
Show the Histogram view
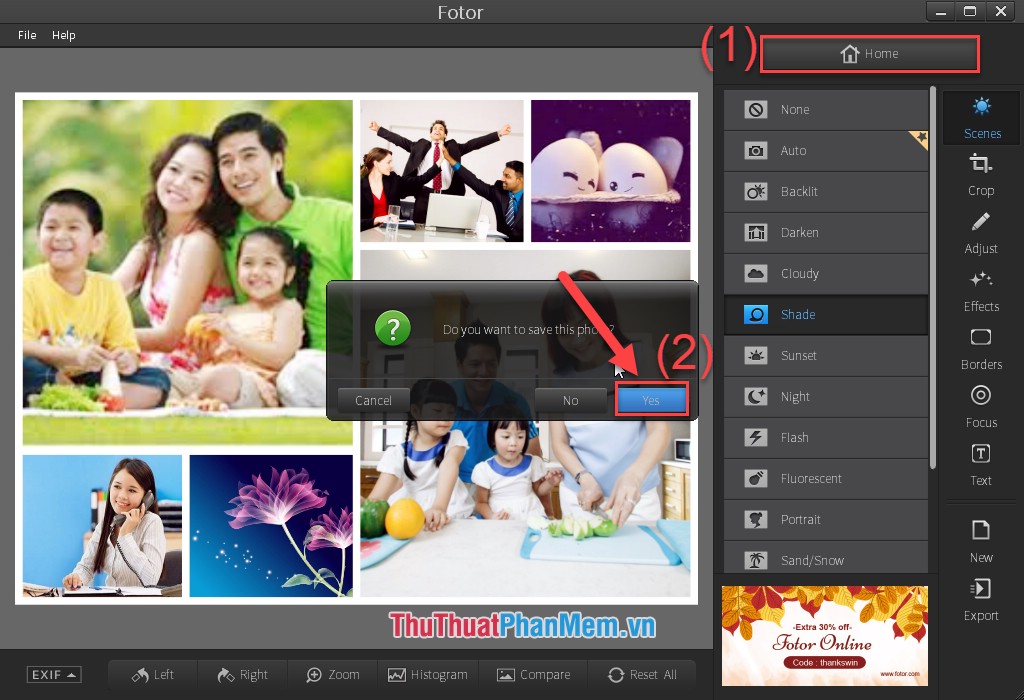[428, 674]
